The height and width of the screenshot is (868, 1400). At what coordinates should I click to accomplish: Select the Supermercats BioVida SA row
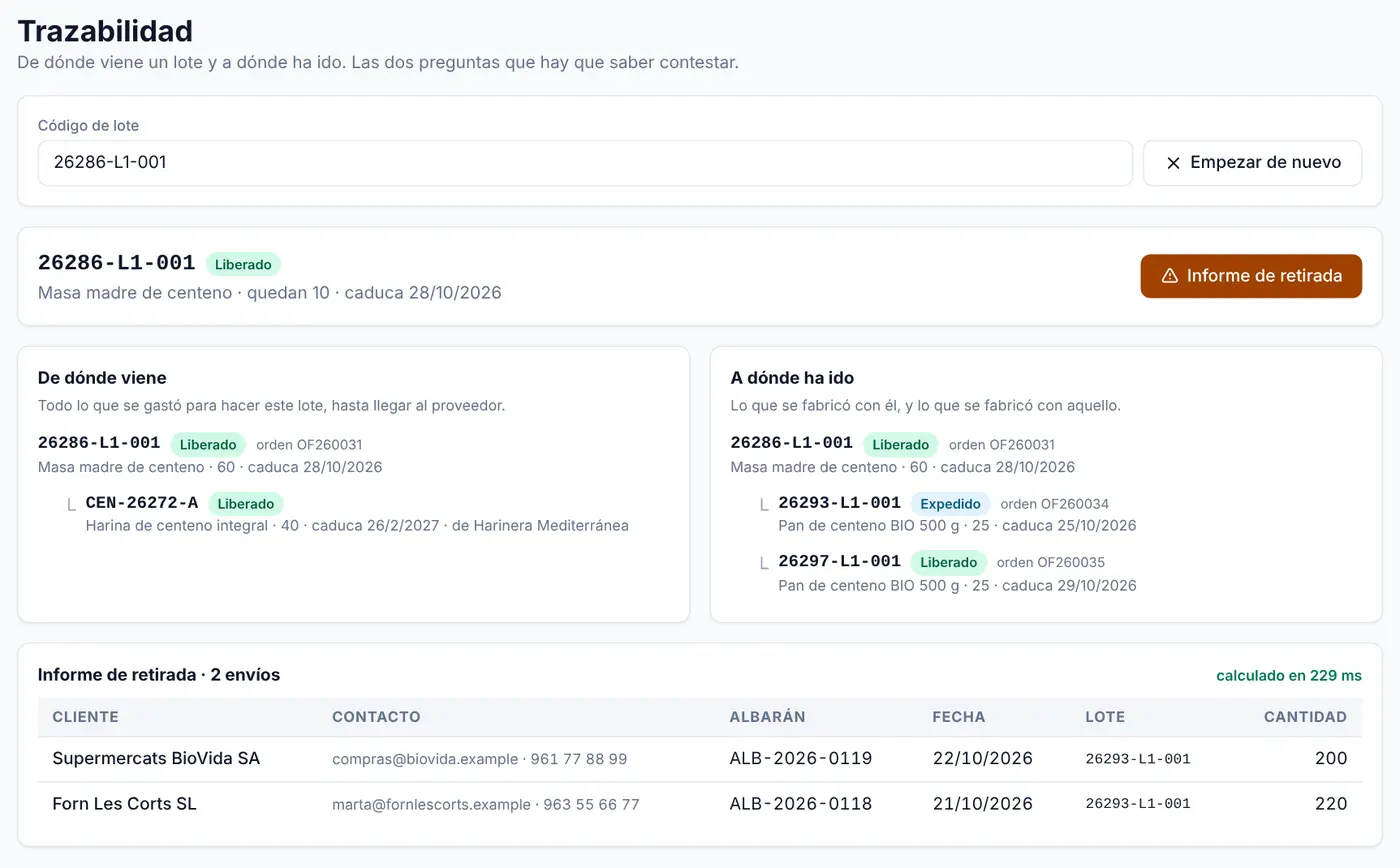pos(700,759)
